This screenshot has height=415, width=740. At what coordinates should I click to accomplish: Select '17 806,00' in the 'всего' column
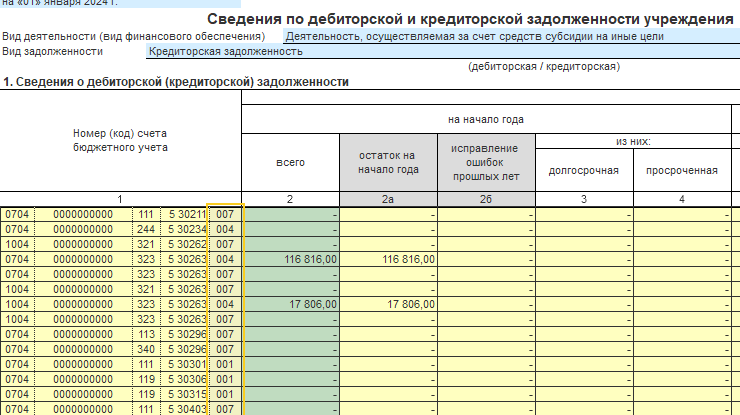[x=290, y=305]
